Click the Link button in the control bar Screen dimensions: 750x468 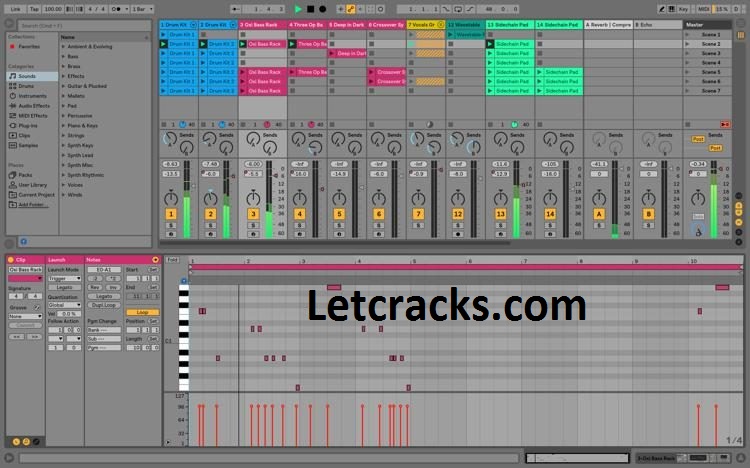[x=16, y=9]
